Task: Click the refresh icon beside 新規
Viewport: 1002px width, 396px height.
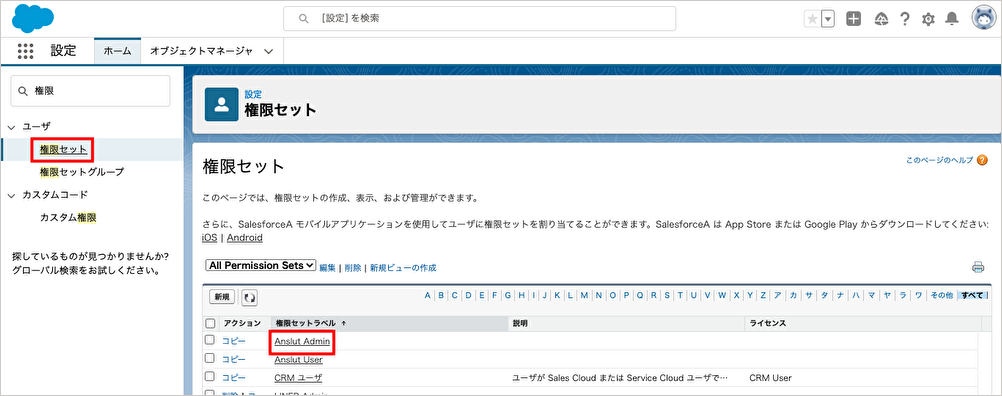Action: pos(249,297)
